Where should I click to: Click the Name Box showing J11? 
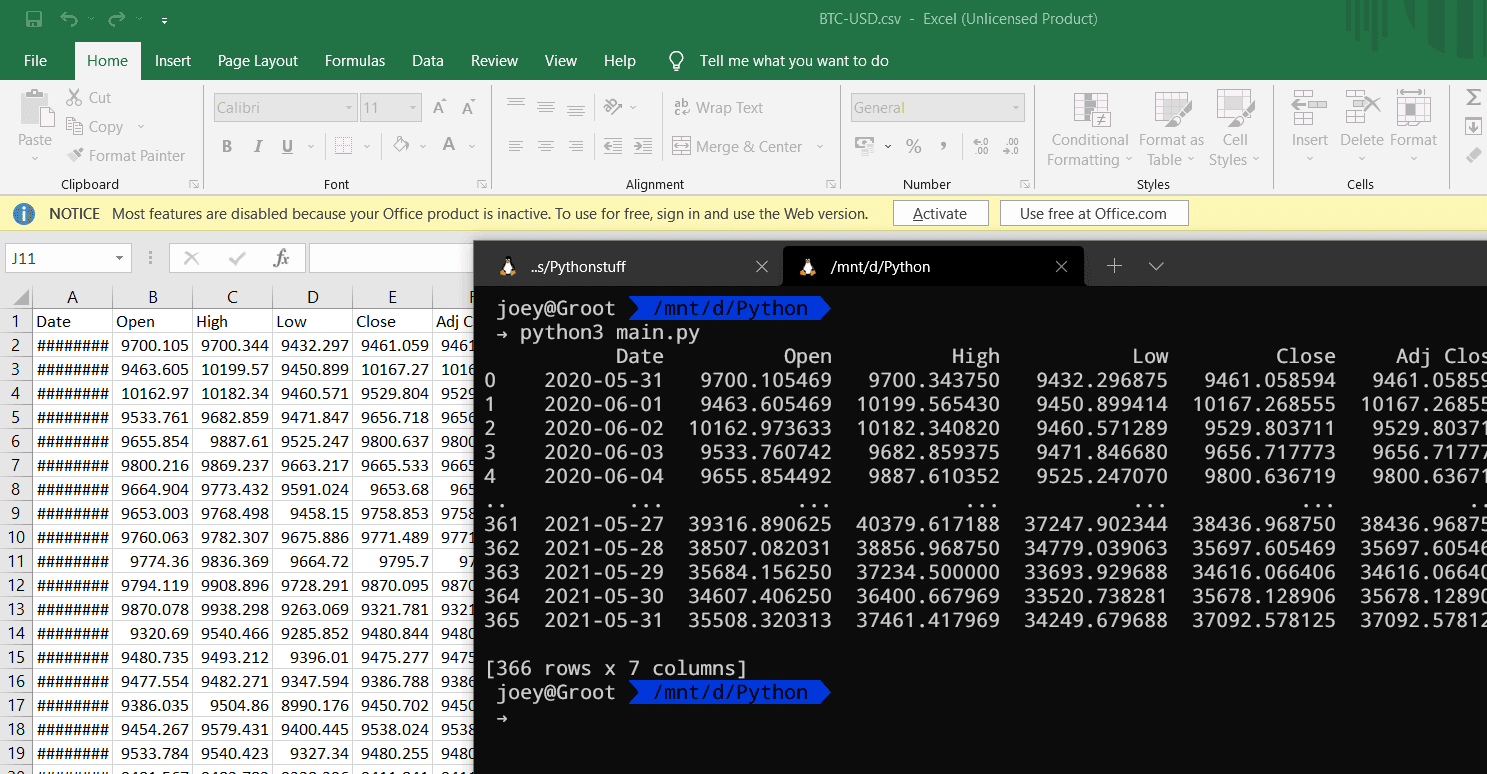tap(58, 258)
